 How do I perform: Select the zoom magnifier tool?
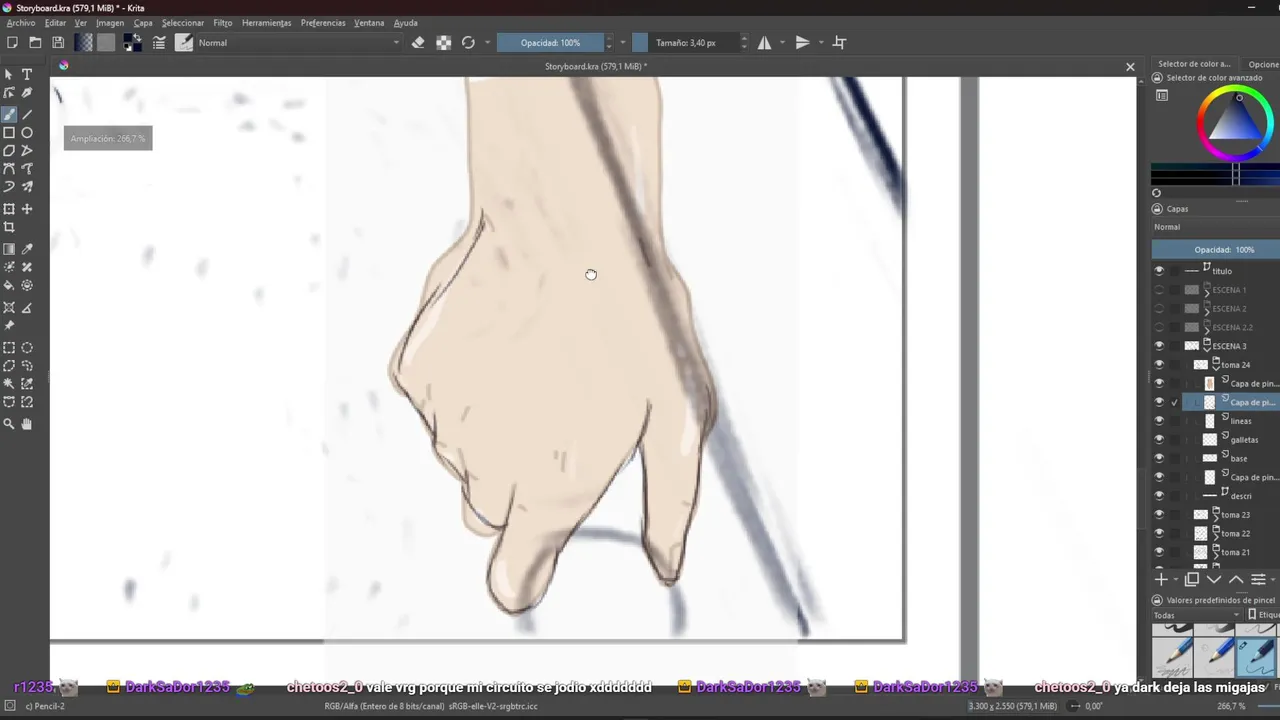[9, 424]
